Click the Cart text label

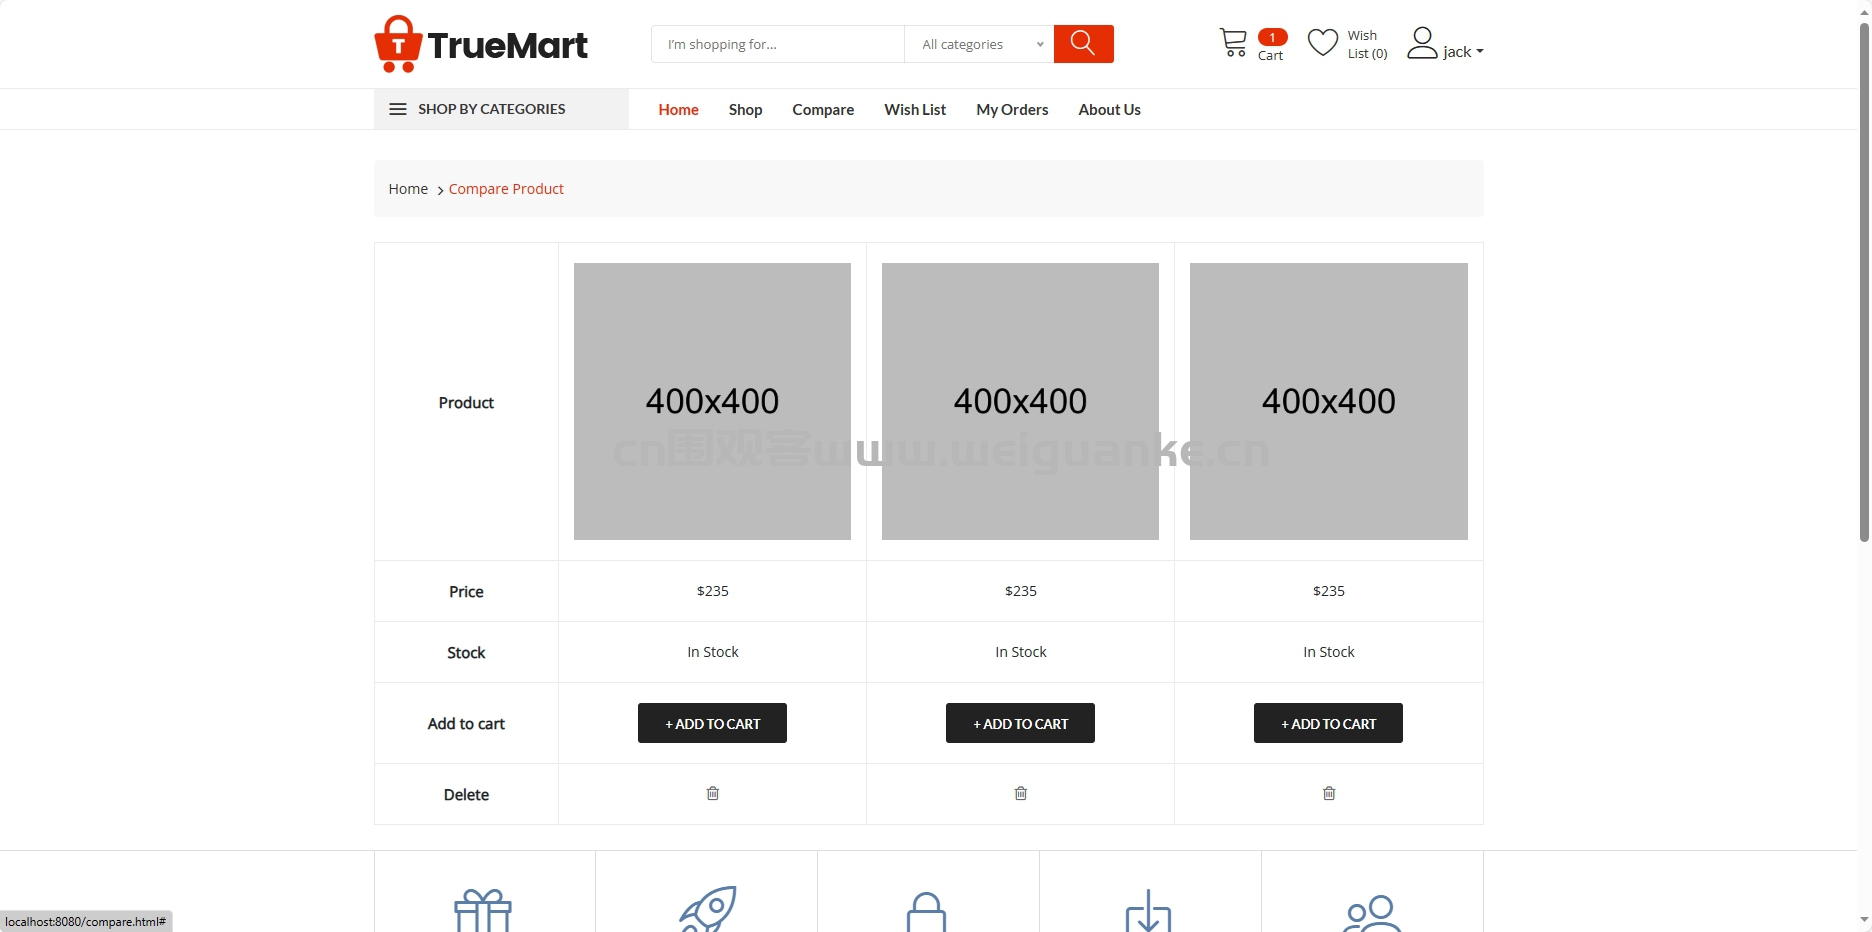1270,56
